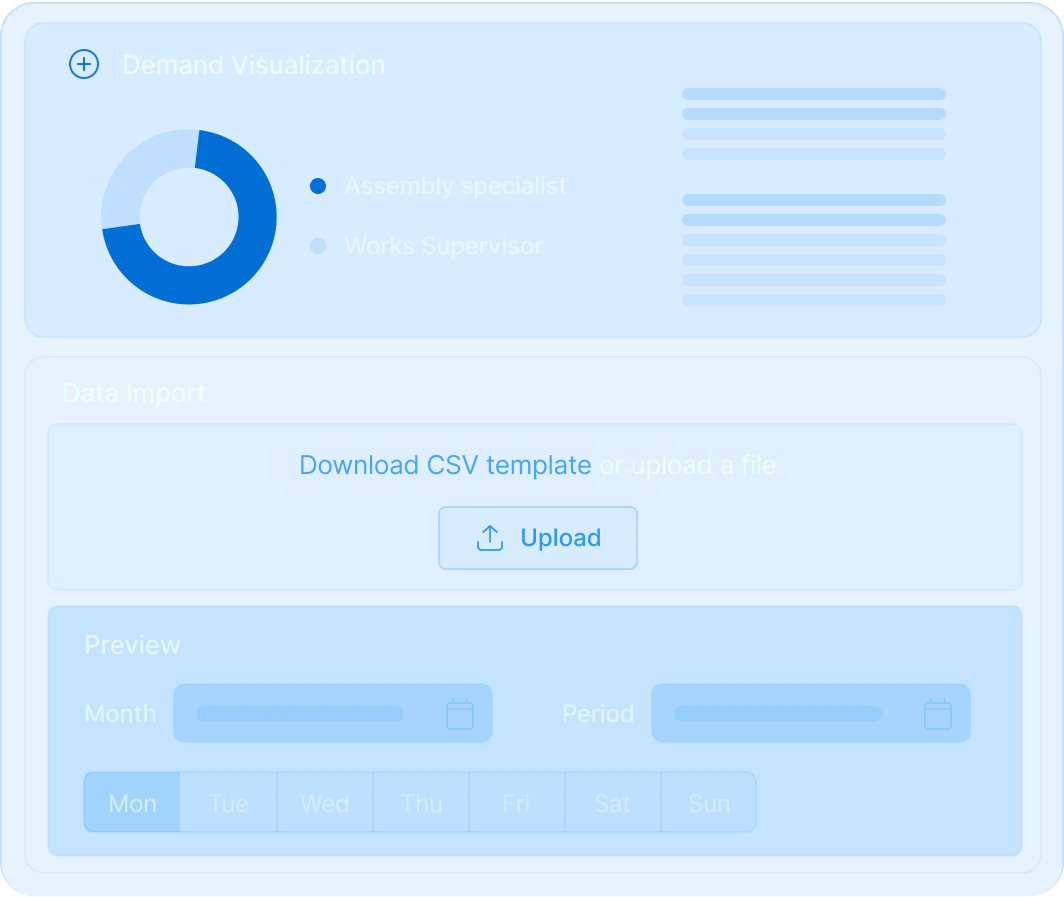Click the upload arrow icon in Upload button

490,538
